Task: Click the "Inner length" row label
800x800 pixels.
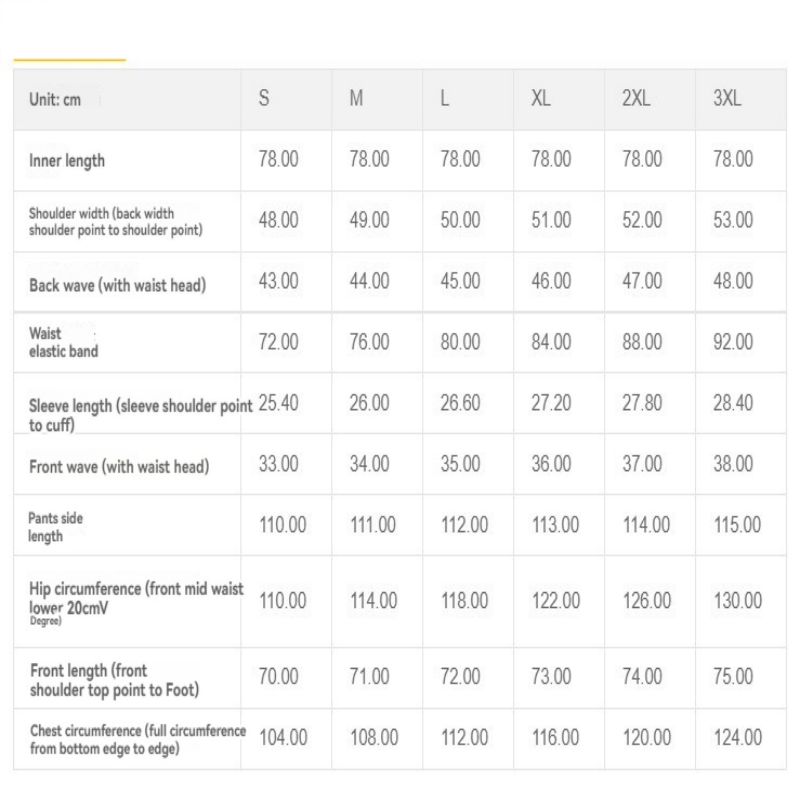Action: (x=67, y=160)
